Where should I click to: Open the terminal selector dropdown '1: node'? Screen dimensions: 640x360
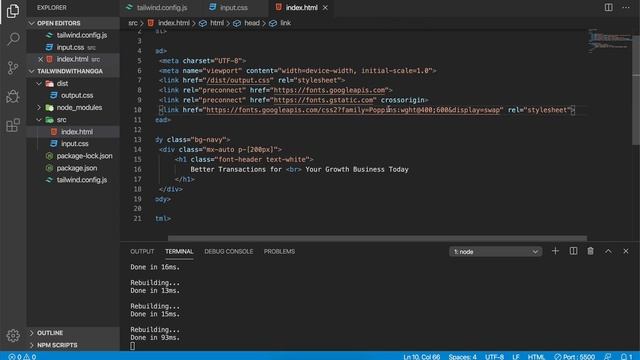coord(496,251)
